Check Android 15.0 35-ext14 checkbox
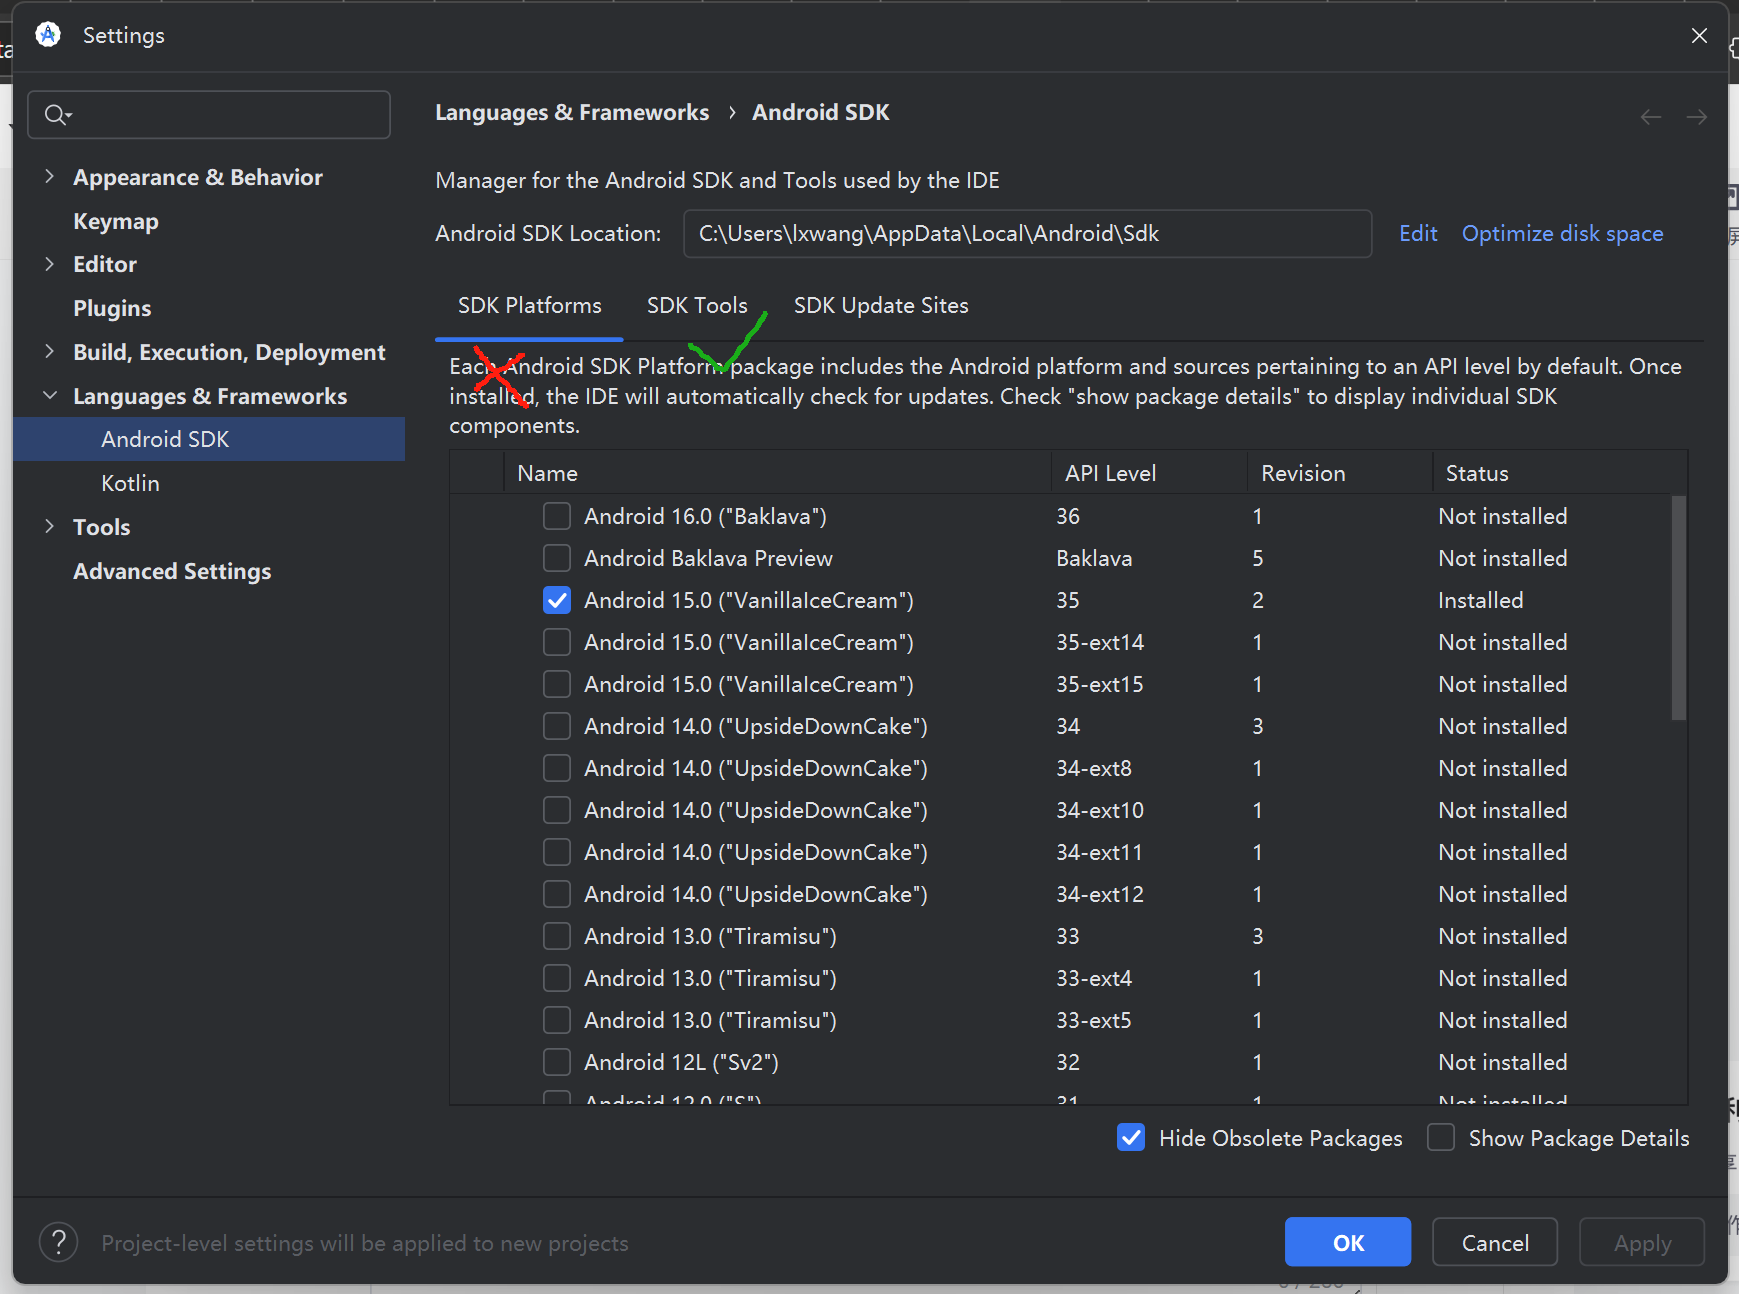 (557, 642)
